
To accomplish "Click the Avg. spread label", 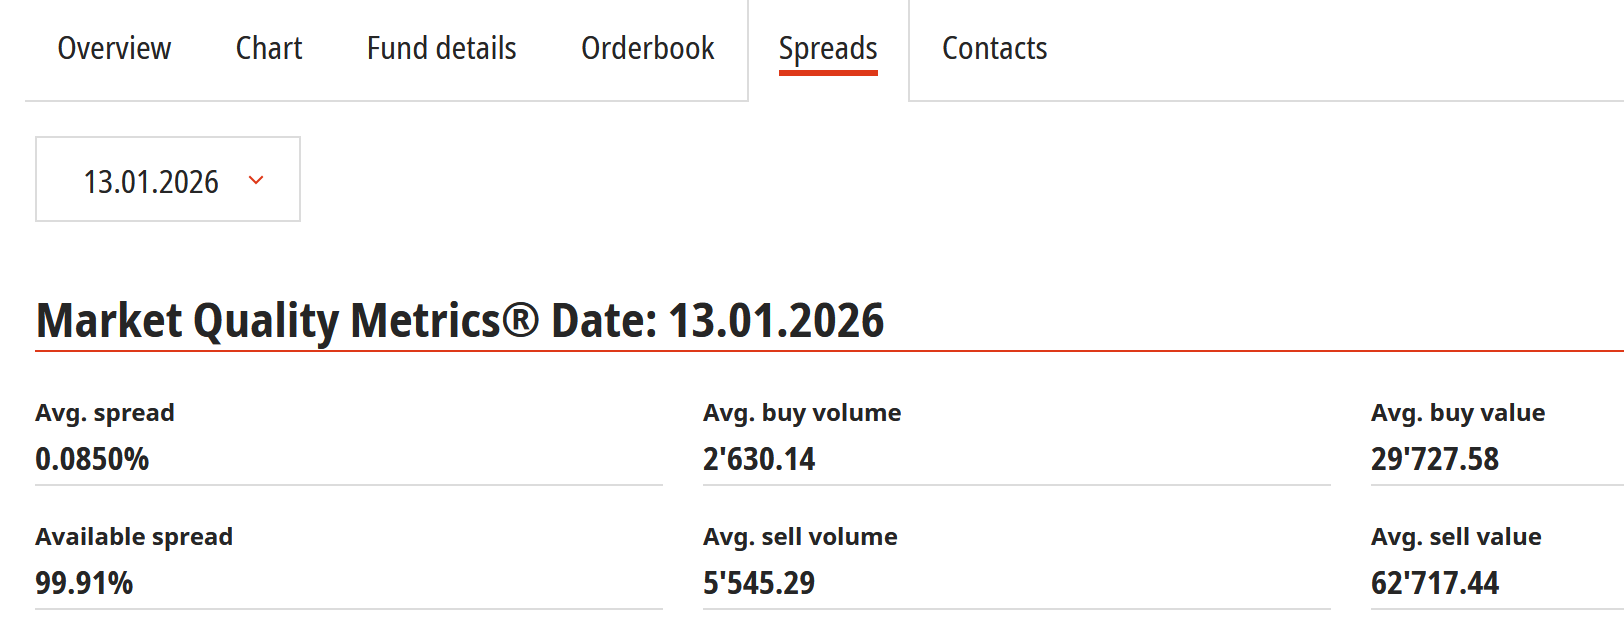I will coord(105,413).
